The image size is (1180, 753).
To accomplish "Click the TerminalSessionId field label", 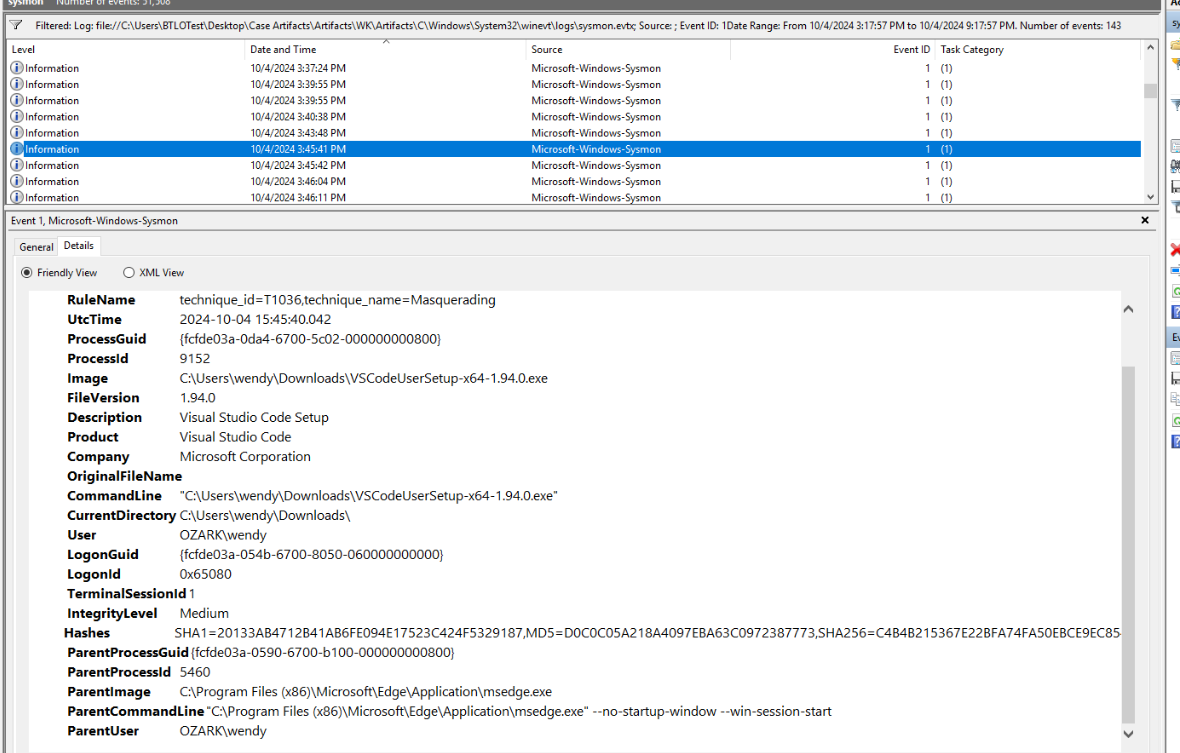I will point(126,593).
